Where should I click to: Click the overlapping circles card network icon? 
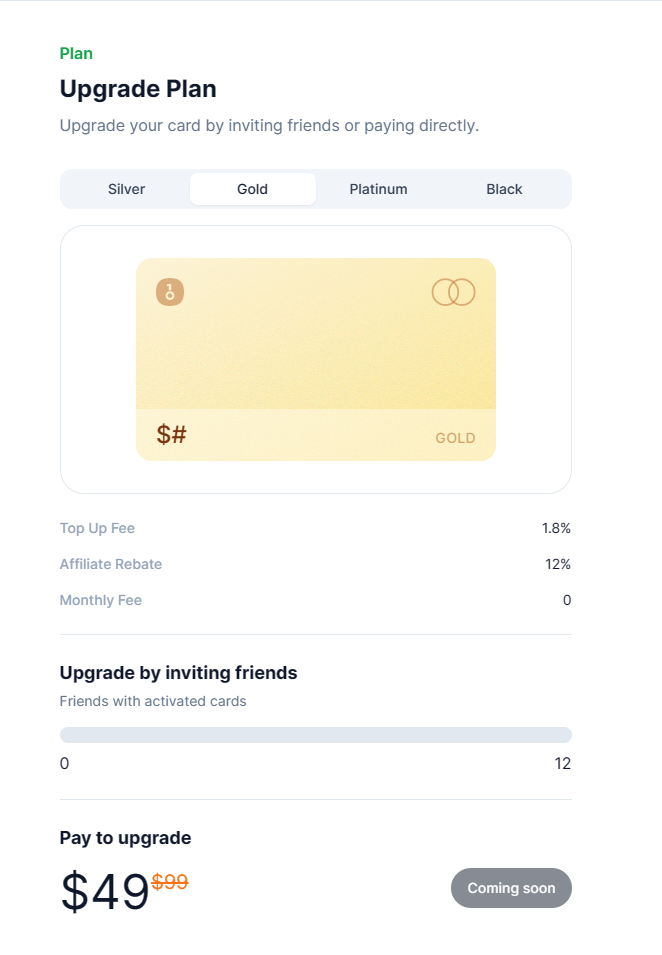453,292
